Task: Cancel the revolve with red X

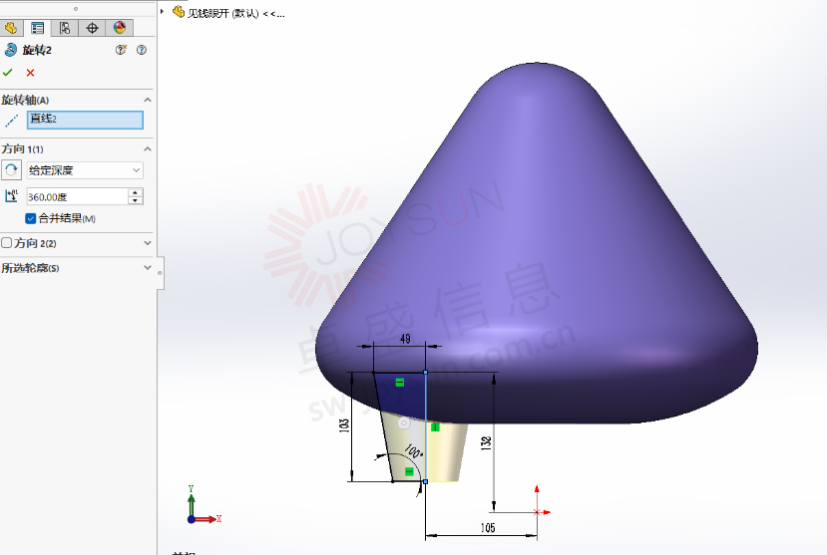Action: [30, 73]
